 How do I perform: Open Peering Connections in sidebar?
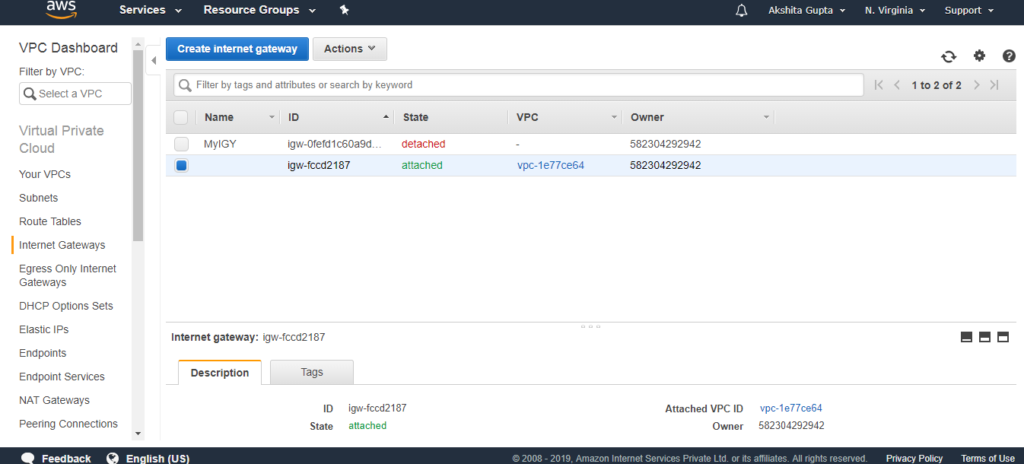click(69, 423)
